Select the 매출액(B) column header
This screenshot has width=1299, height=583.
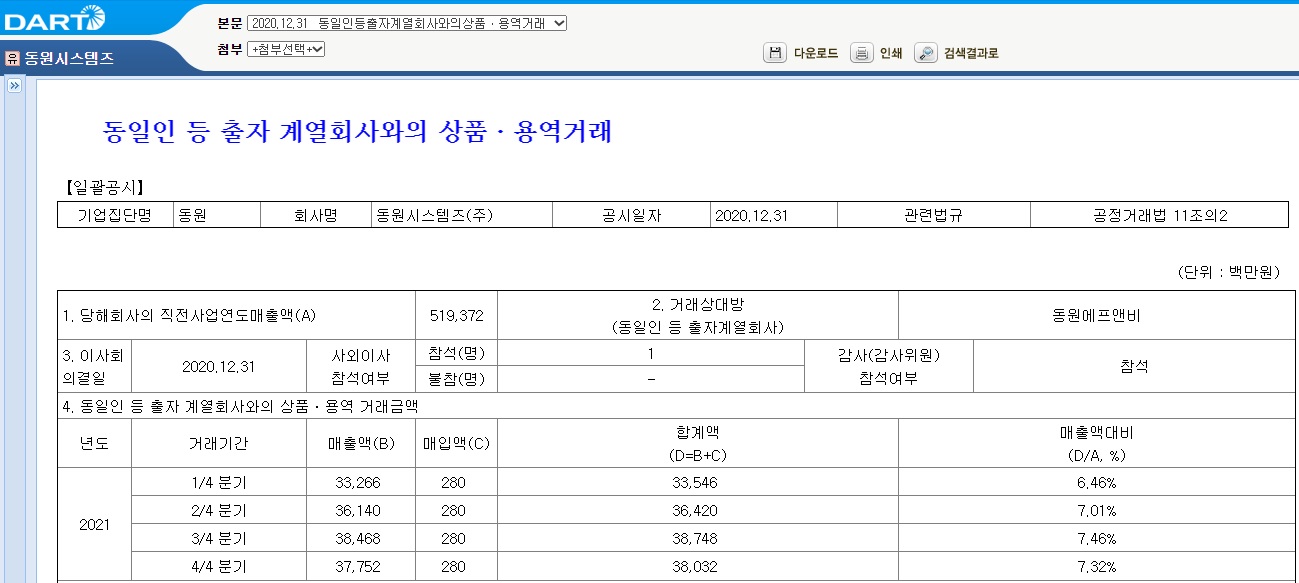[361, 443]
